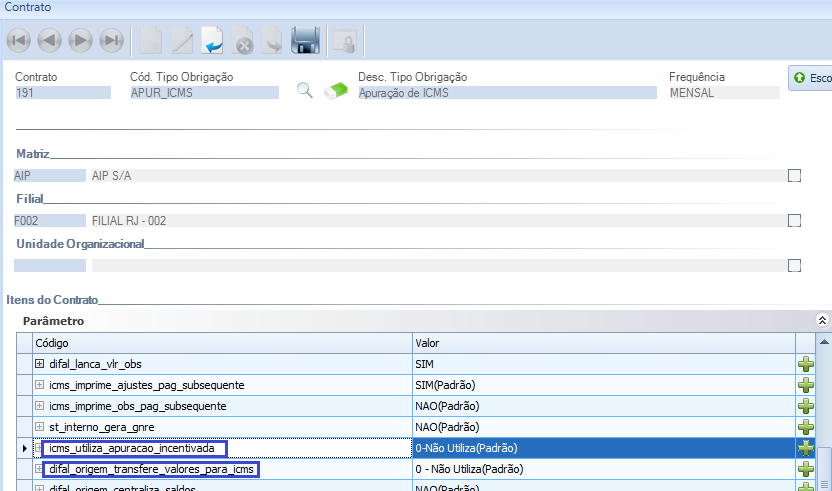Screen dimensions: 832x491
Task: Click the padlock toolbar icon
Action: coord(343,41)
